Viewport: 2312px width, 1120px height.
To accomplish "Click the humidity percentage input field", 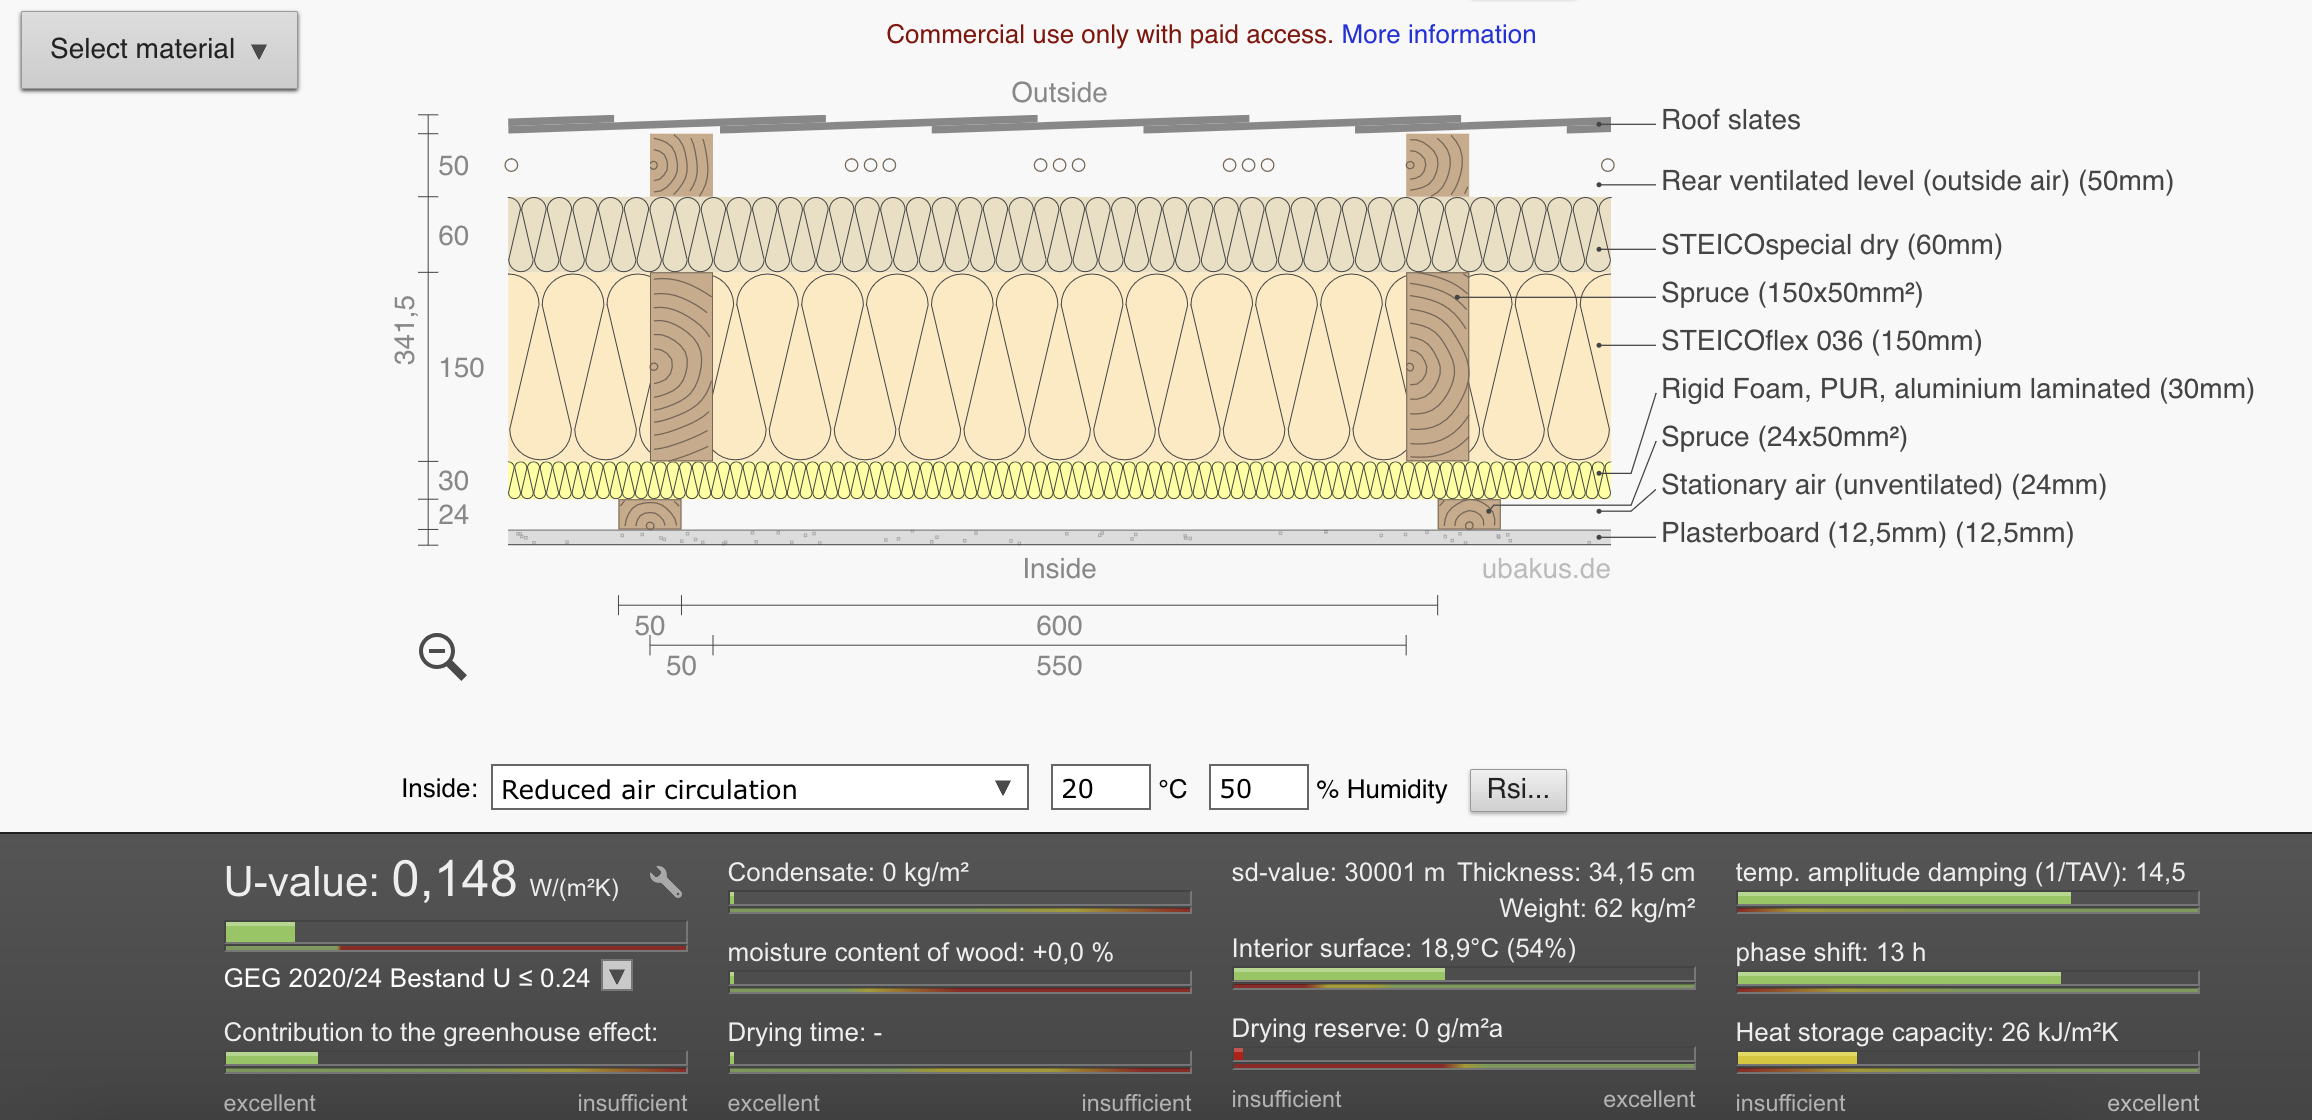I will [1258, 788].
